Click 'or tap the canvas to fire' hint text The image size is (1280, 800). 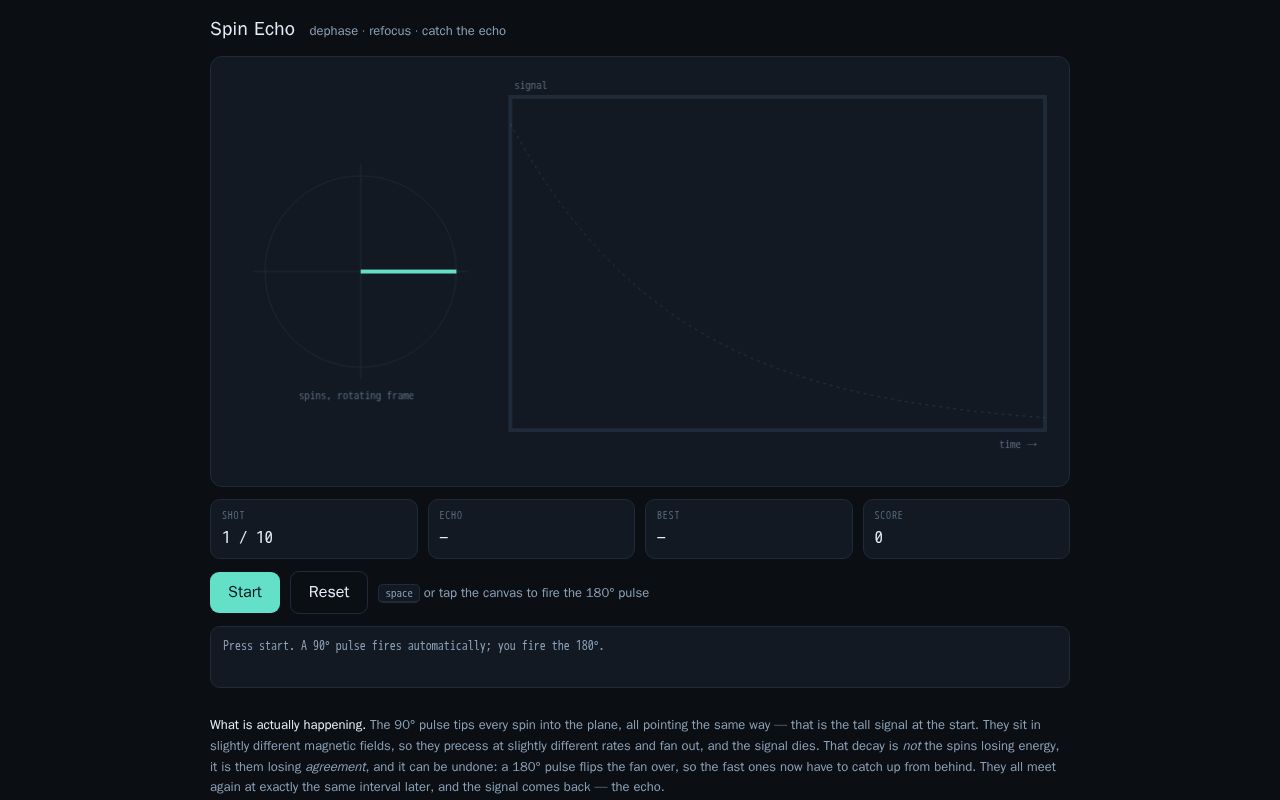pyautogui.click(x=536, y=593)
